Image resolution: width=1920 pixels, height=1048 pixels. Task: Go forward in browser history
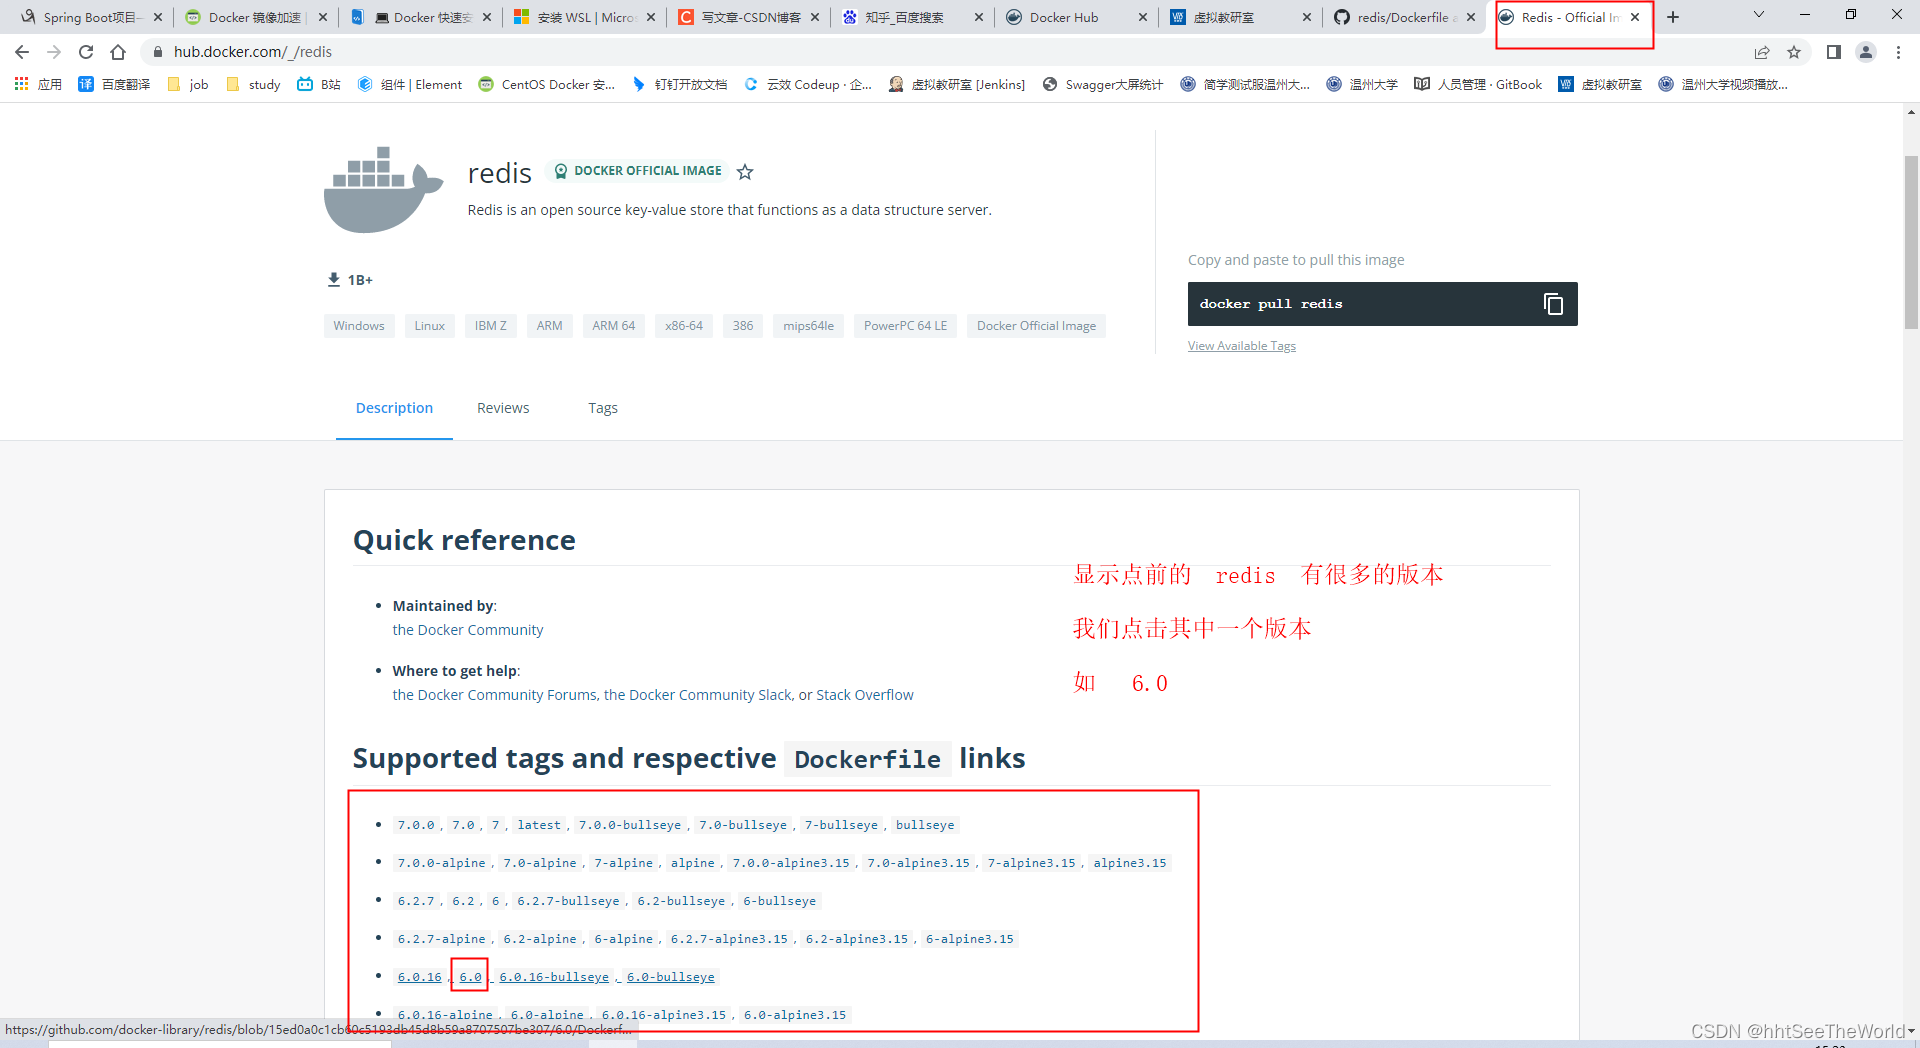54,52
